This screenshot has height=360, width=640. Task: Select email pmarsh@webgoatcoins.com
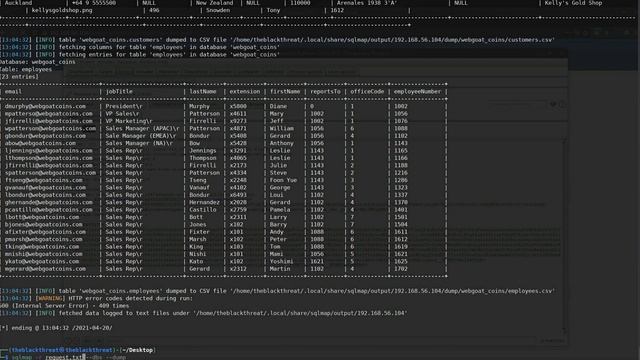(x=44, y=239)
